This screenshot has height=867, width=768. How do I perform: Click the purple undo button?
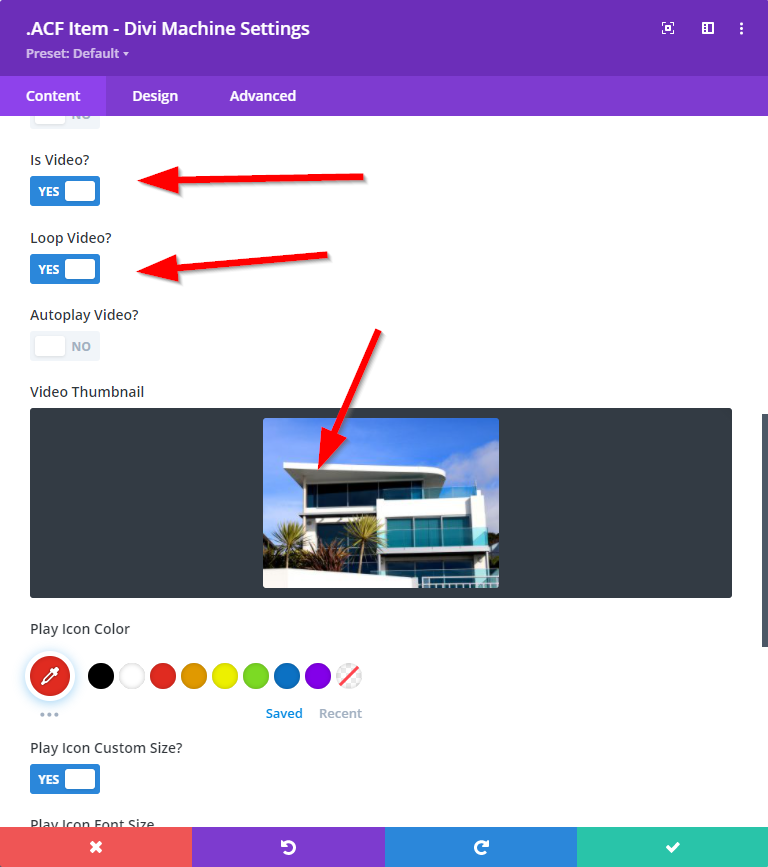point(288,847)
